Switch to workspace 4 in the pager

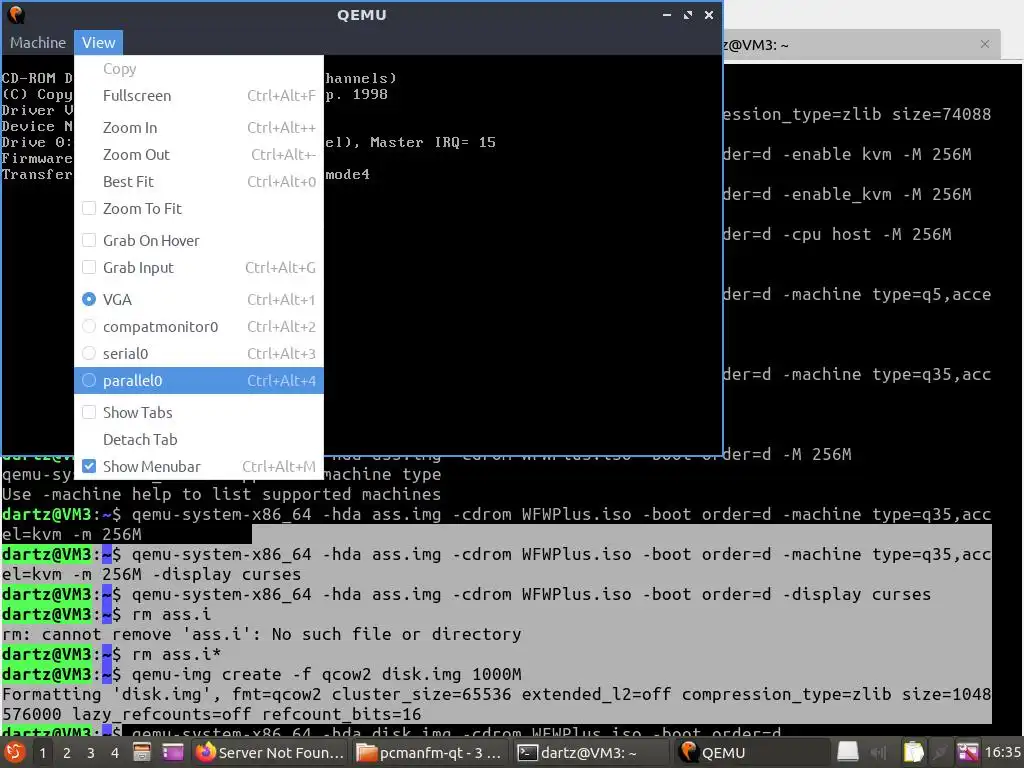115,753
